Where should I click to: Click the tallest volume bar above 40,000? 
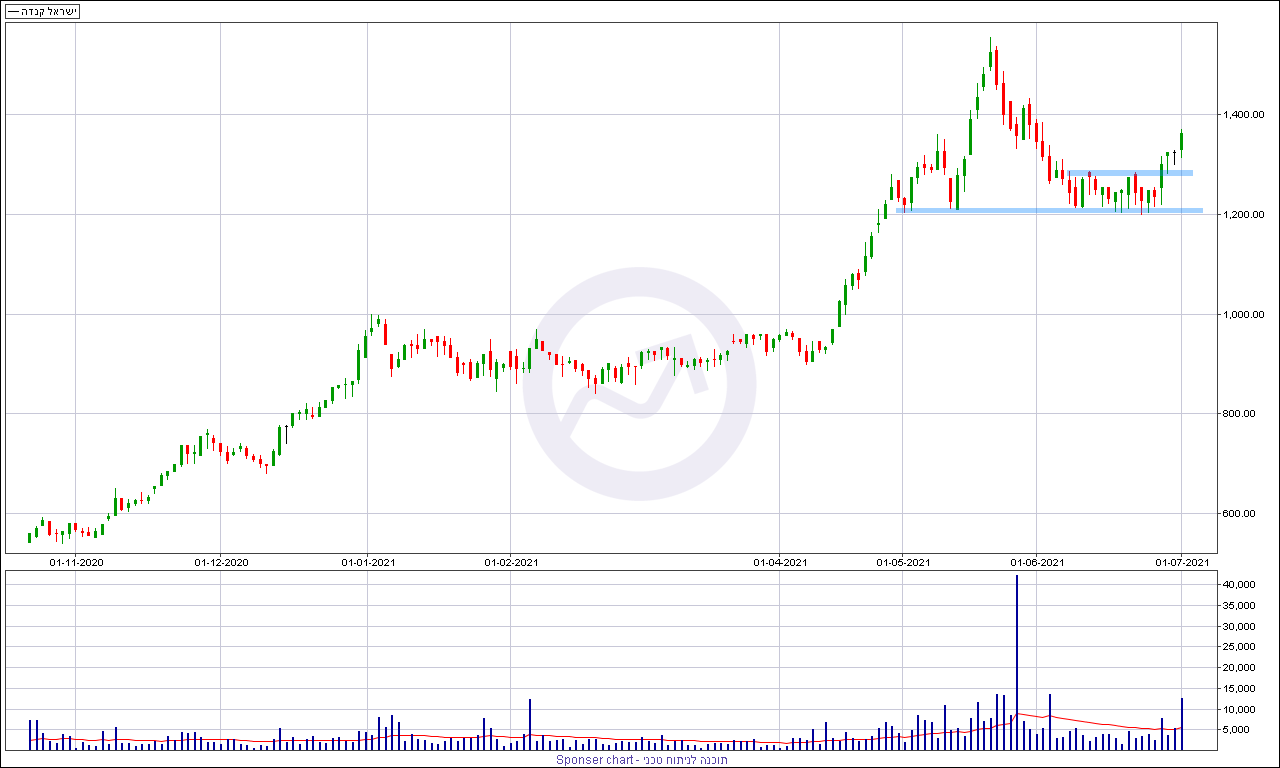1017,663
